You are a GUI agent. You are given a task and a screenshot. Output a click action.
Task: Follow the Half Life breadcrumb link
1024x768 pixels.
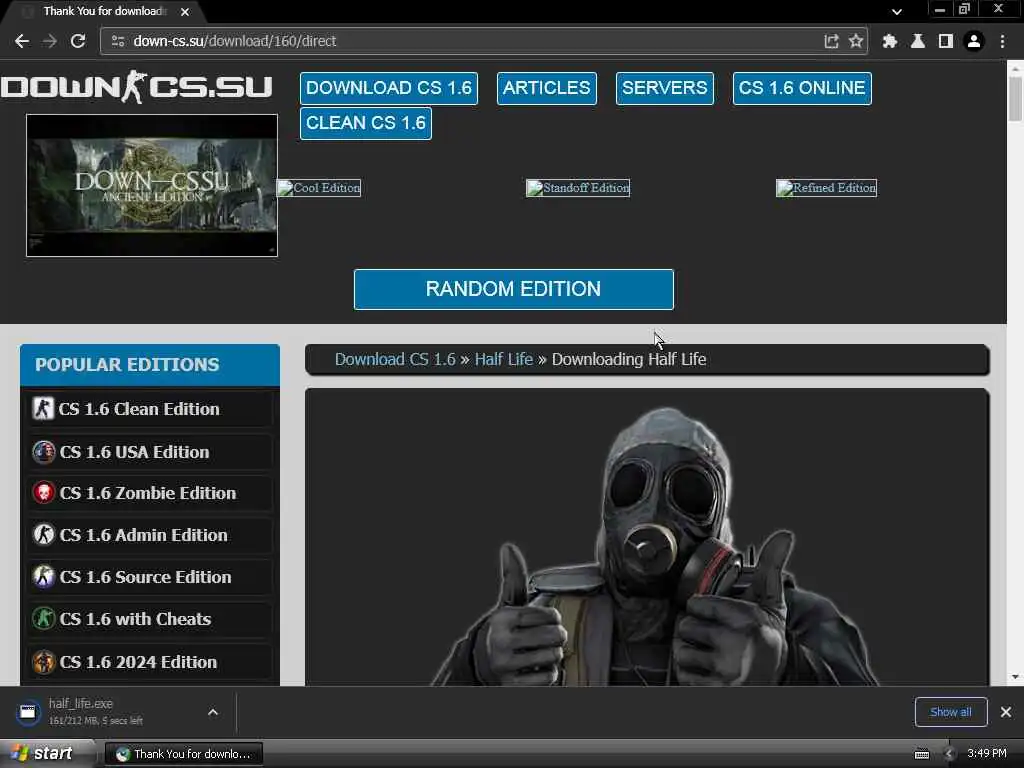coord(504,359)
